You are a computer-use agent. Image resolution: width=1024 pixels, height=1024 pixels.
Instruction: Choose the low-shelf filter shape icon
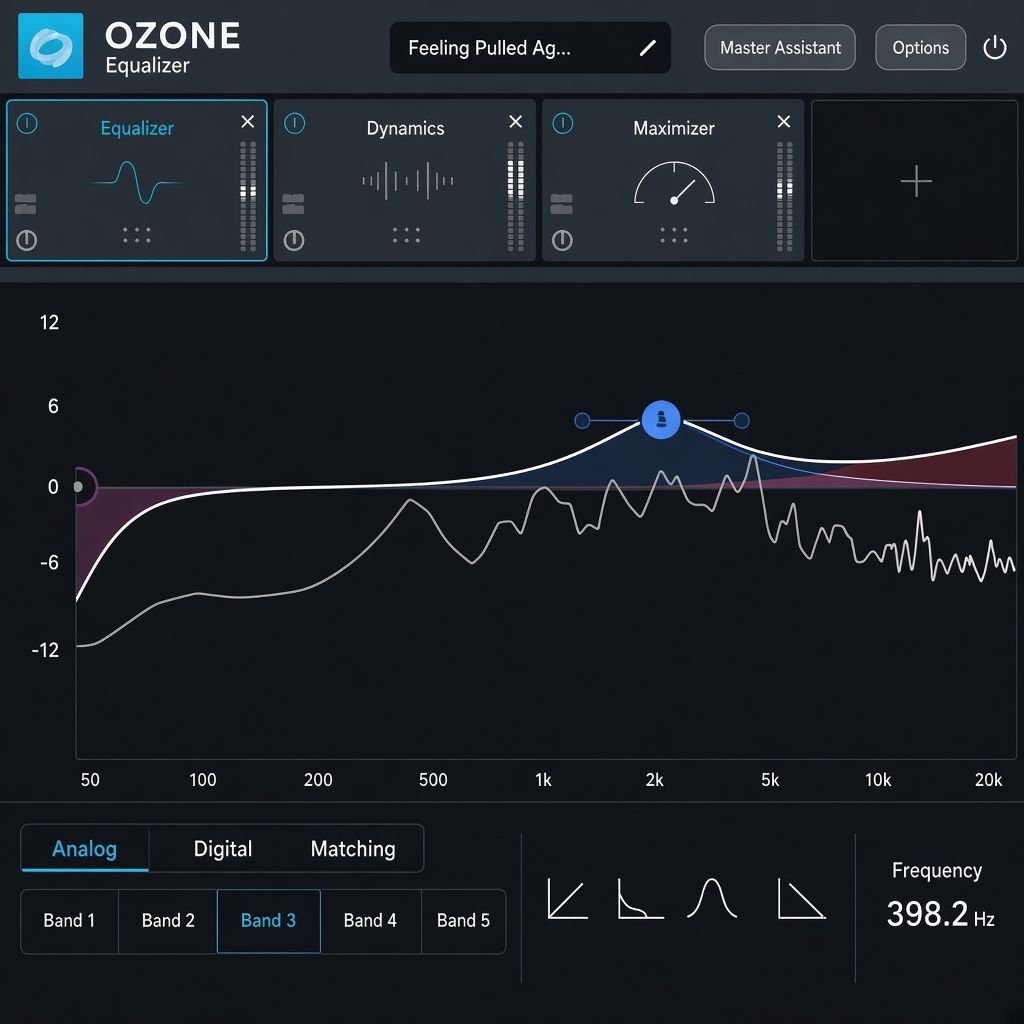[x=640, y=899]
